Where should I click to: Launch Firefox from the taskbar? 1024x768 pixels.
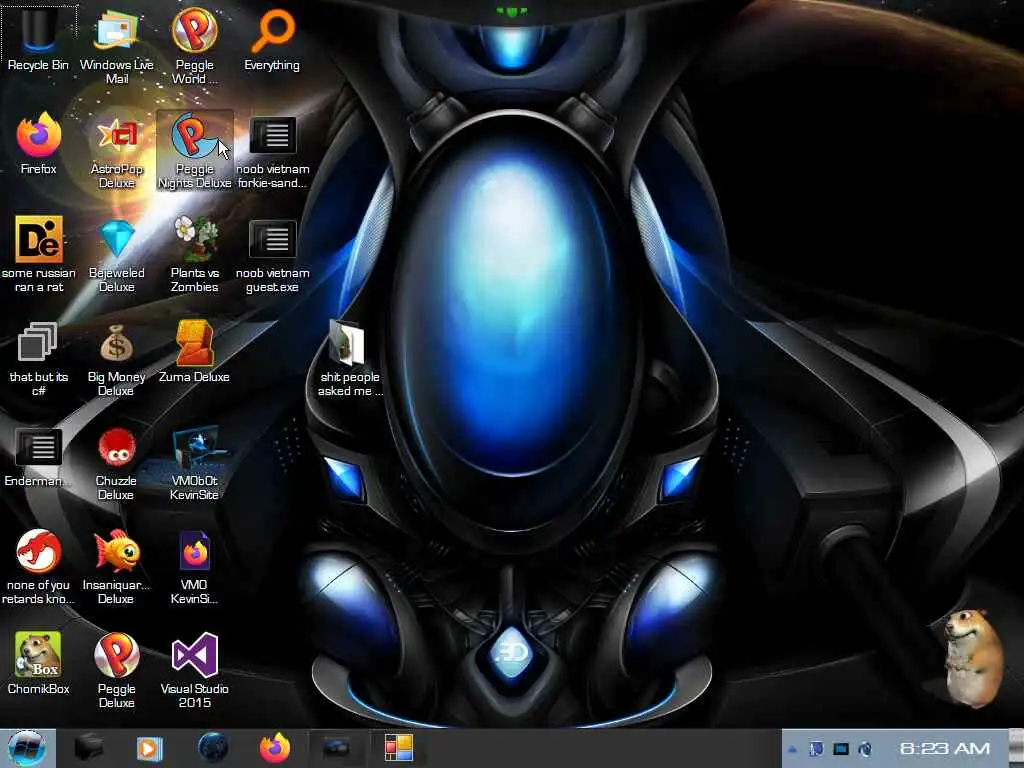(x=274, y=748)
